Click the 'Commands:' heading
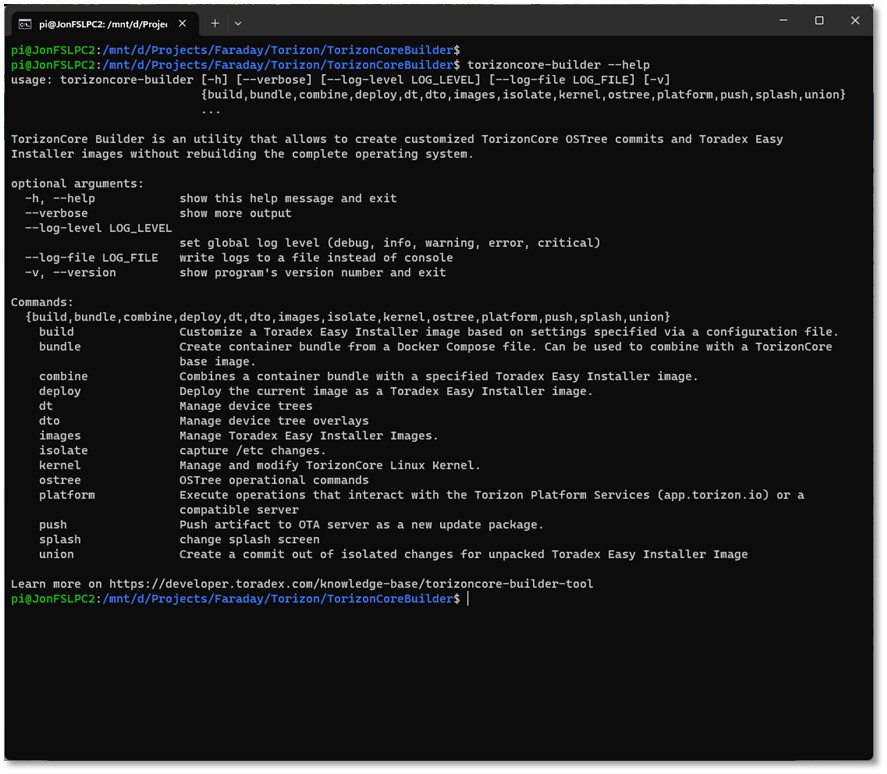The height and width of the screenshot is (774, 887). (x=42, y=302)
